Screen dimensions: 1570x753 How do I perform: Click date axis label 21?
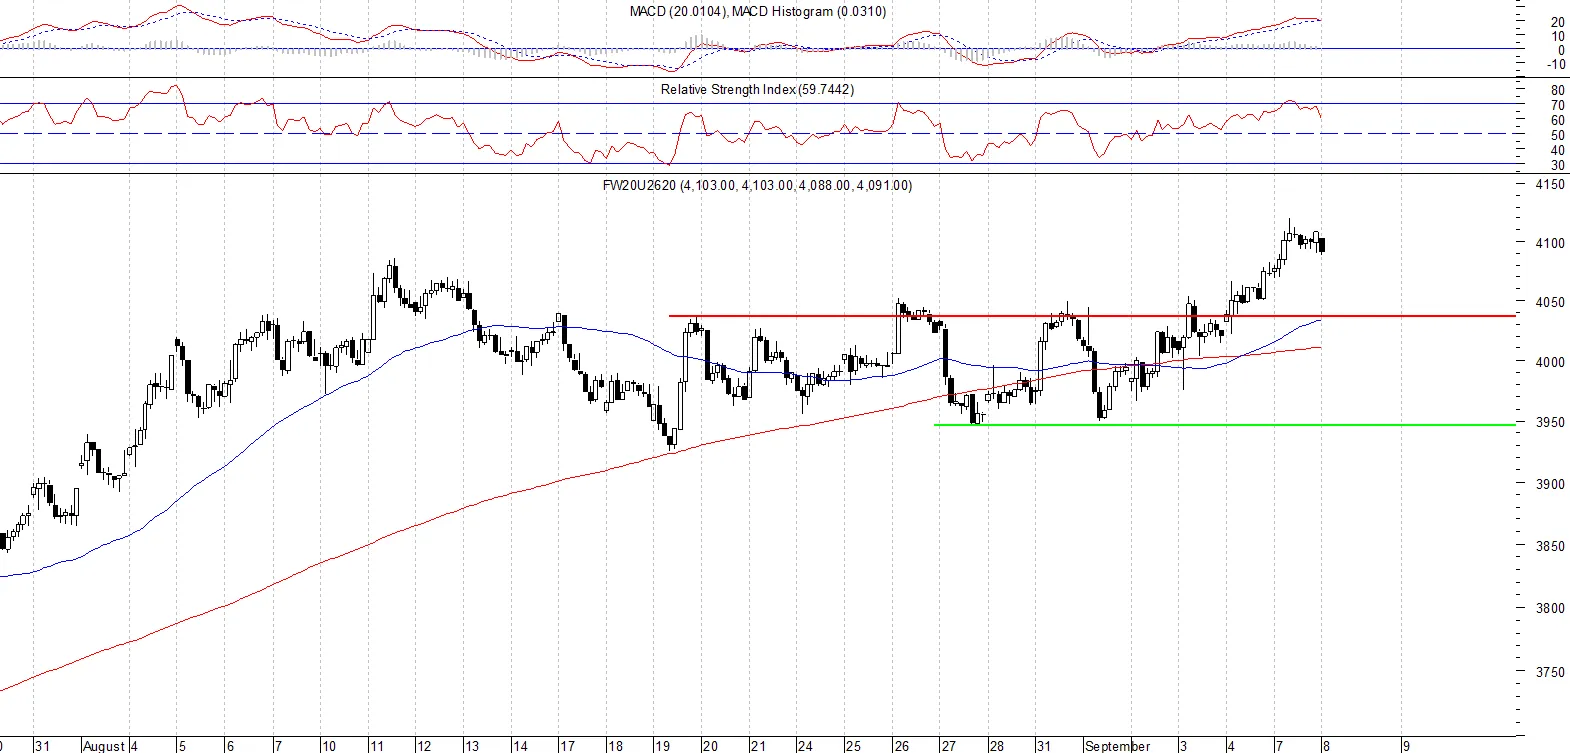[x=758, y=746]
